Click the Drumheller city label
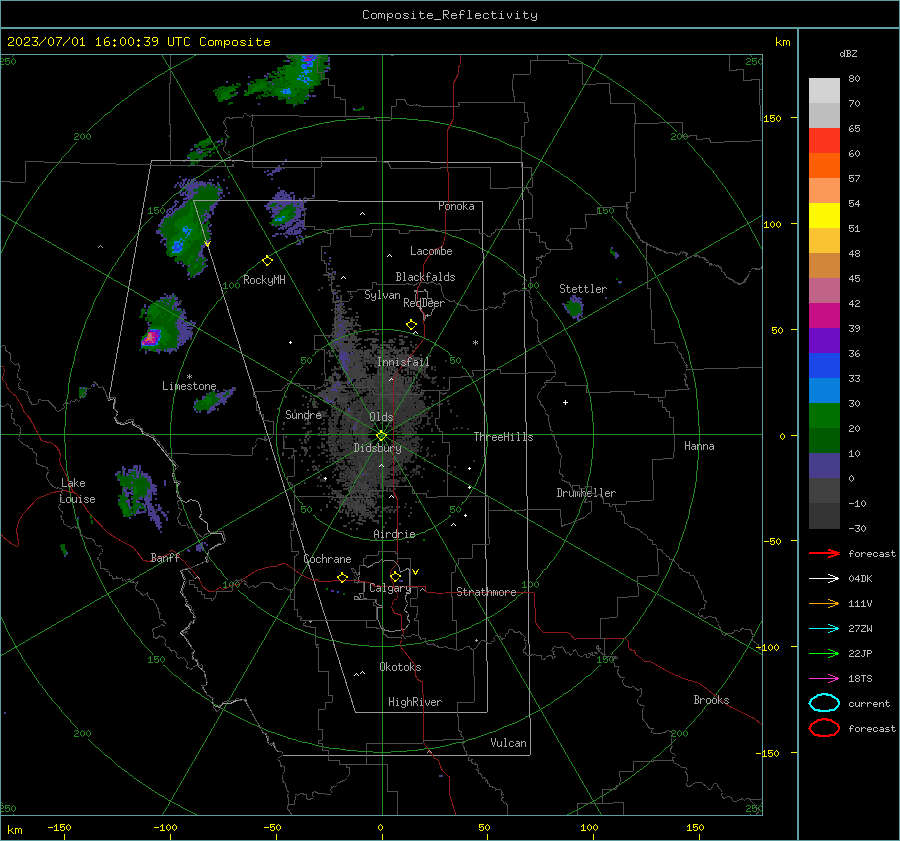900x841 pixels. click(x=586, y=493)
